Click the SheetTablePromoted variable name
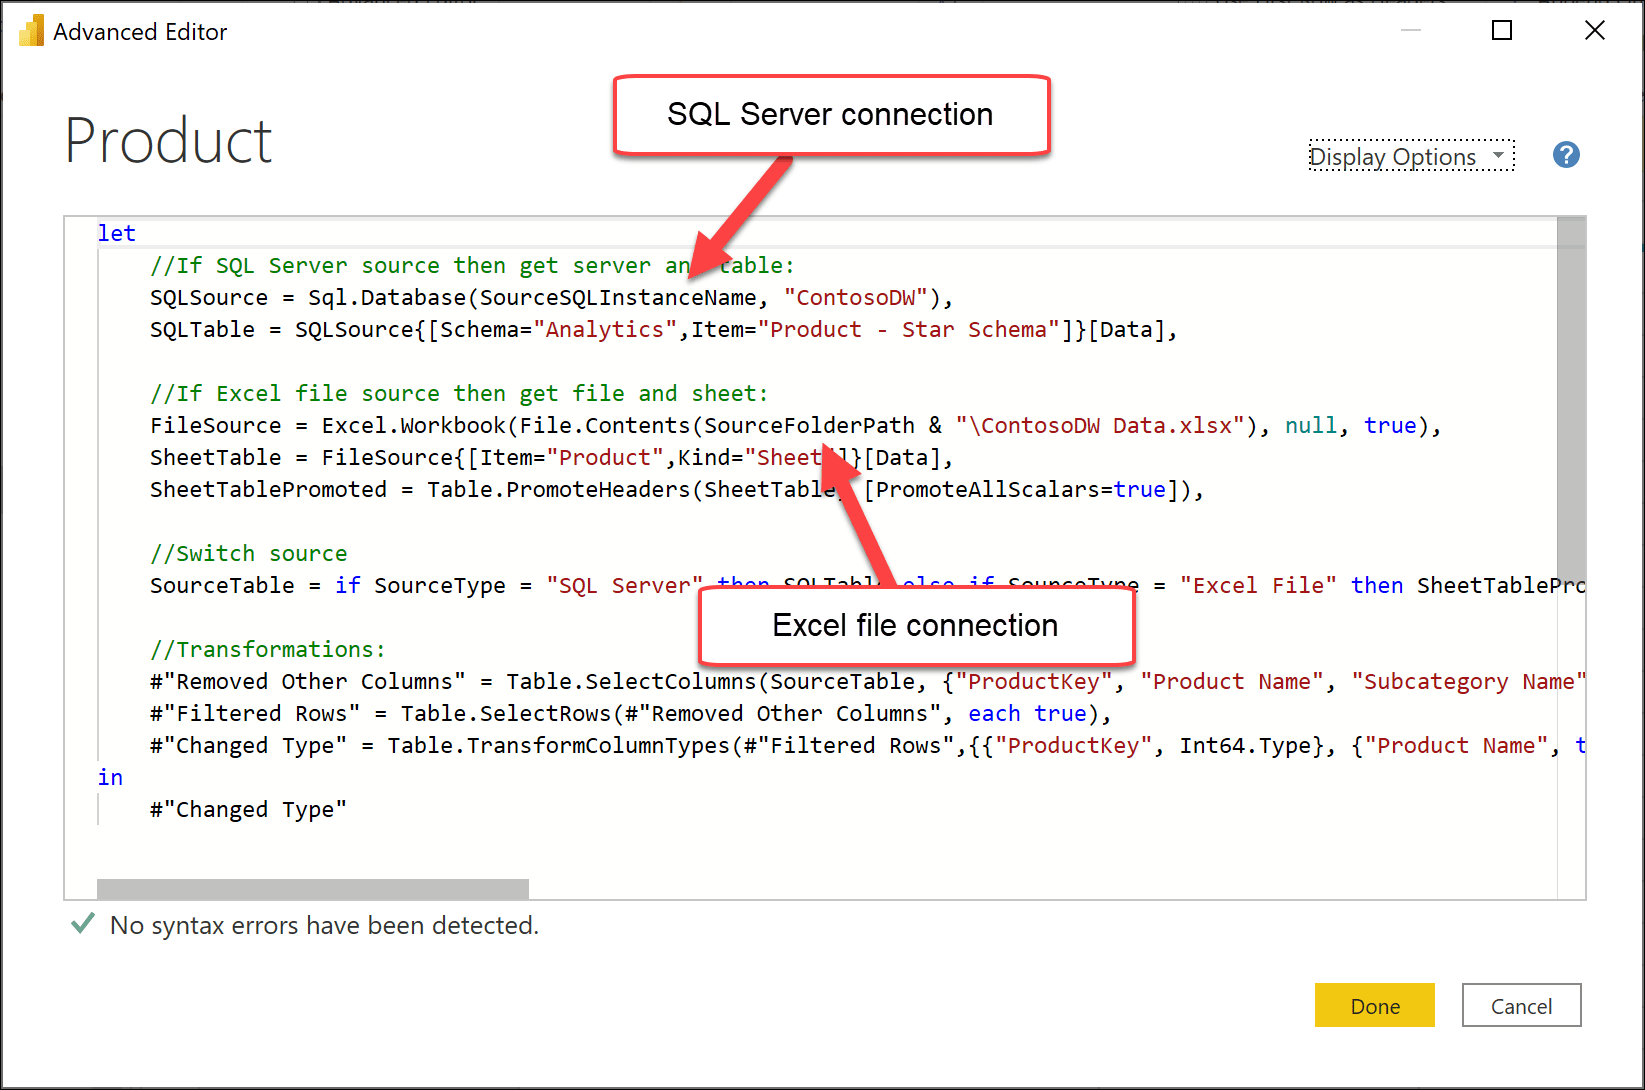Viewport: 1645px width, 1090px height. (268, 489)
